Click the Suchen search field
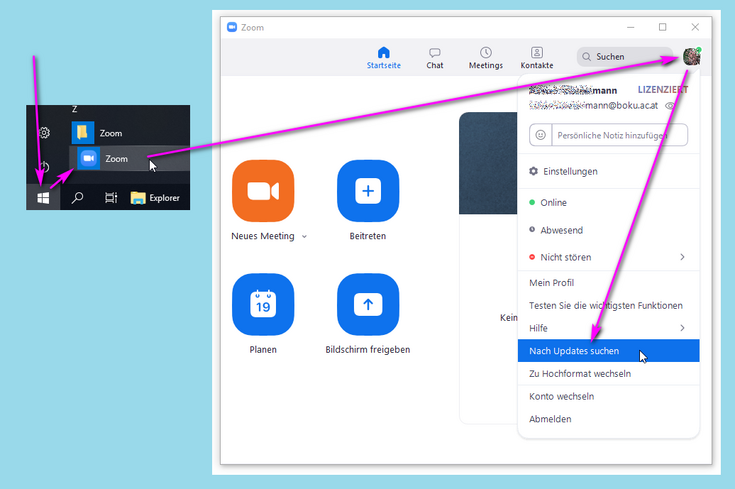 (624, 57)
